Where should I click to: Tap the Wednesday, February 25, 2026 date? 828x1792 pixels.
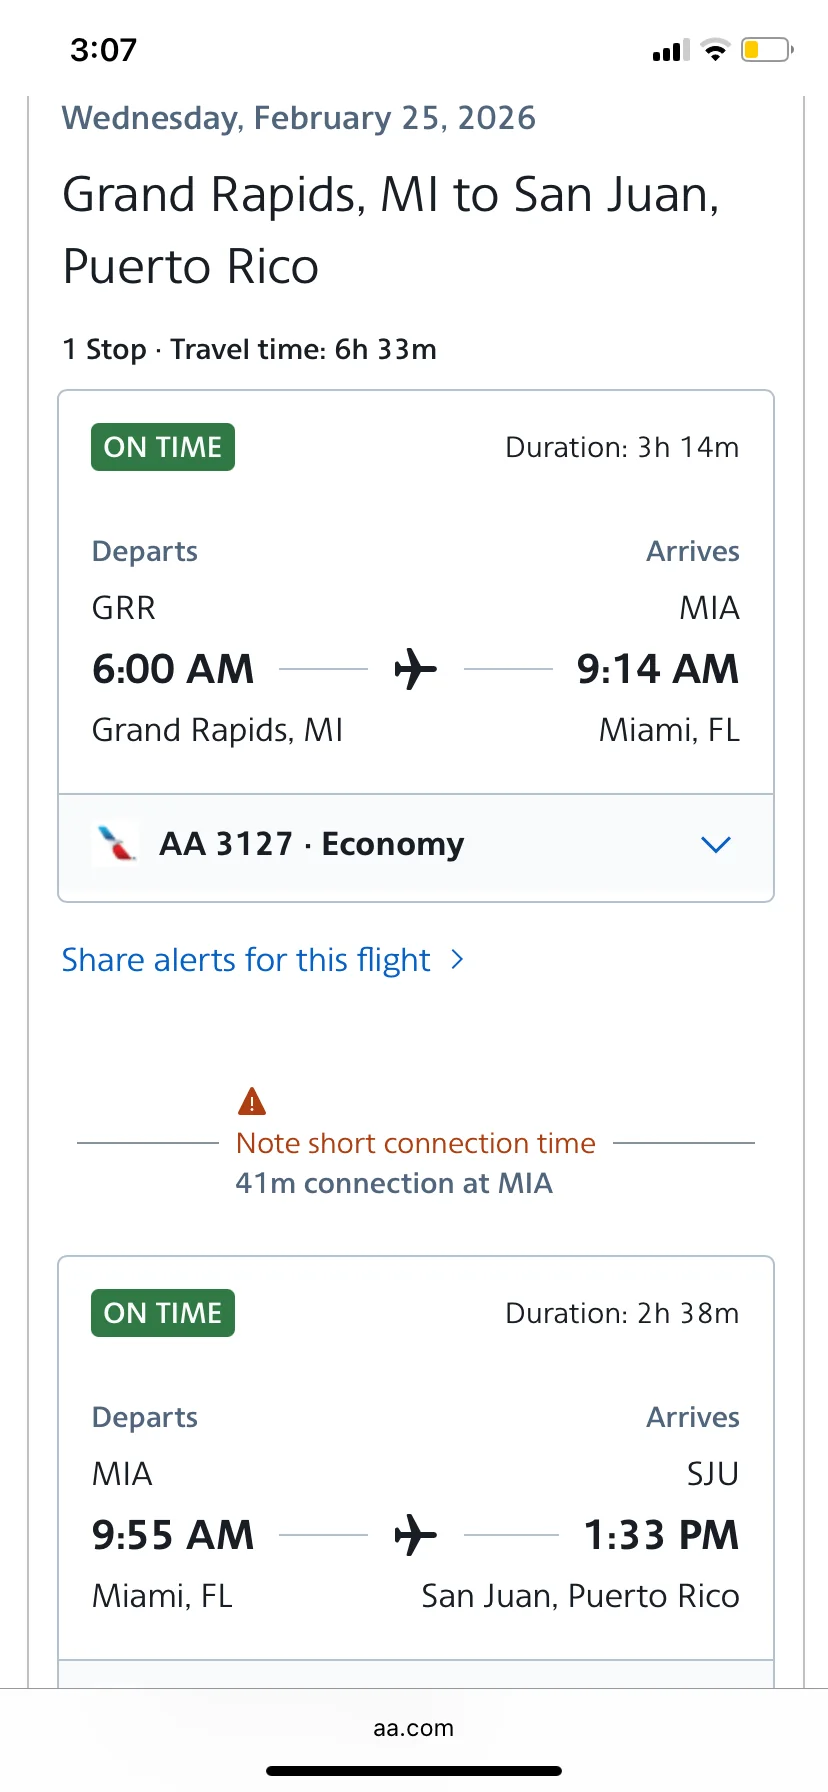point(299,118)
